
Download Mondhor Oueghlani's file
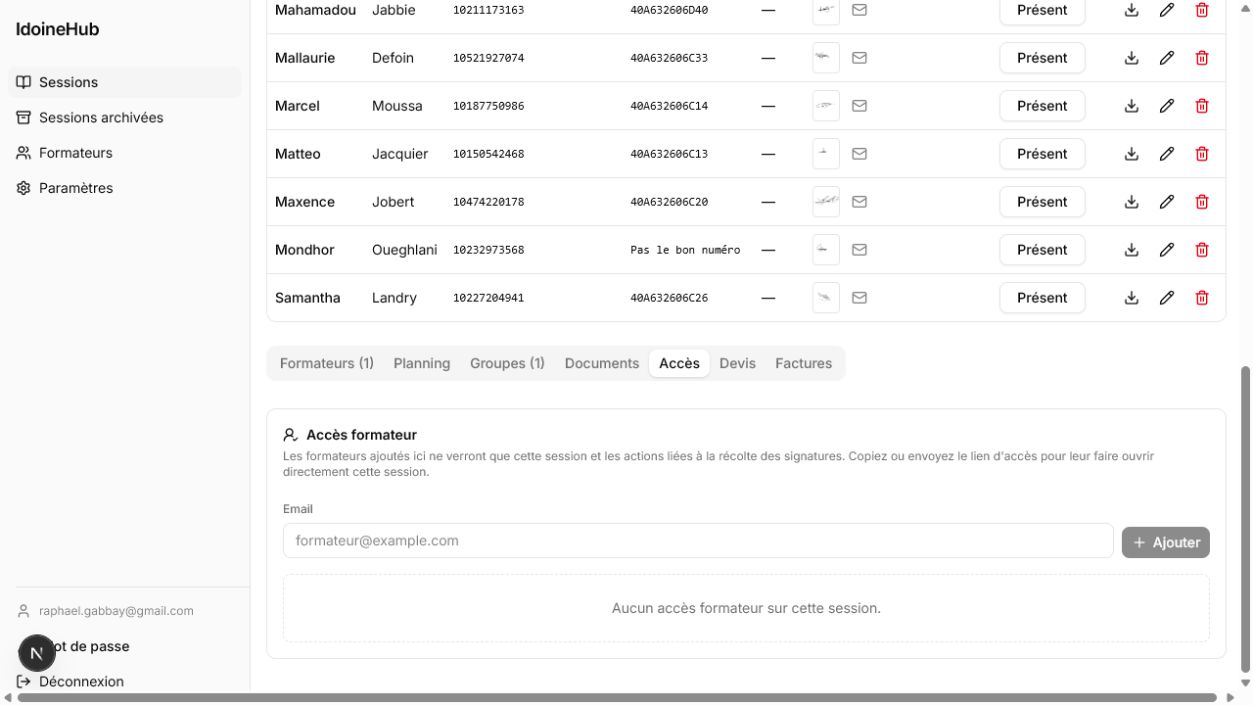point(1132,250)
